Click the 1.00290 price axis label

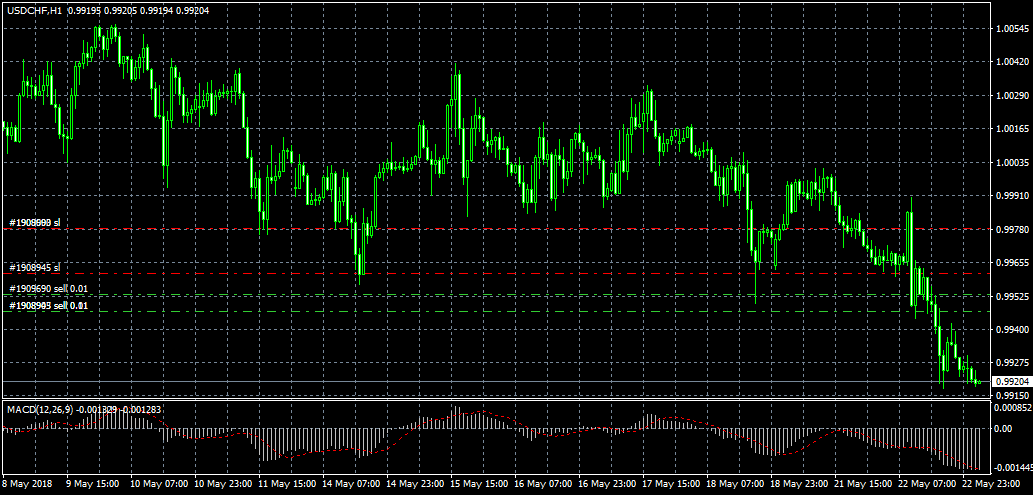pyautogui.click(x=1011, y=95)
